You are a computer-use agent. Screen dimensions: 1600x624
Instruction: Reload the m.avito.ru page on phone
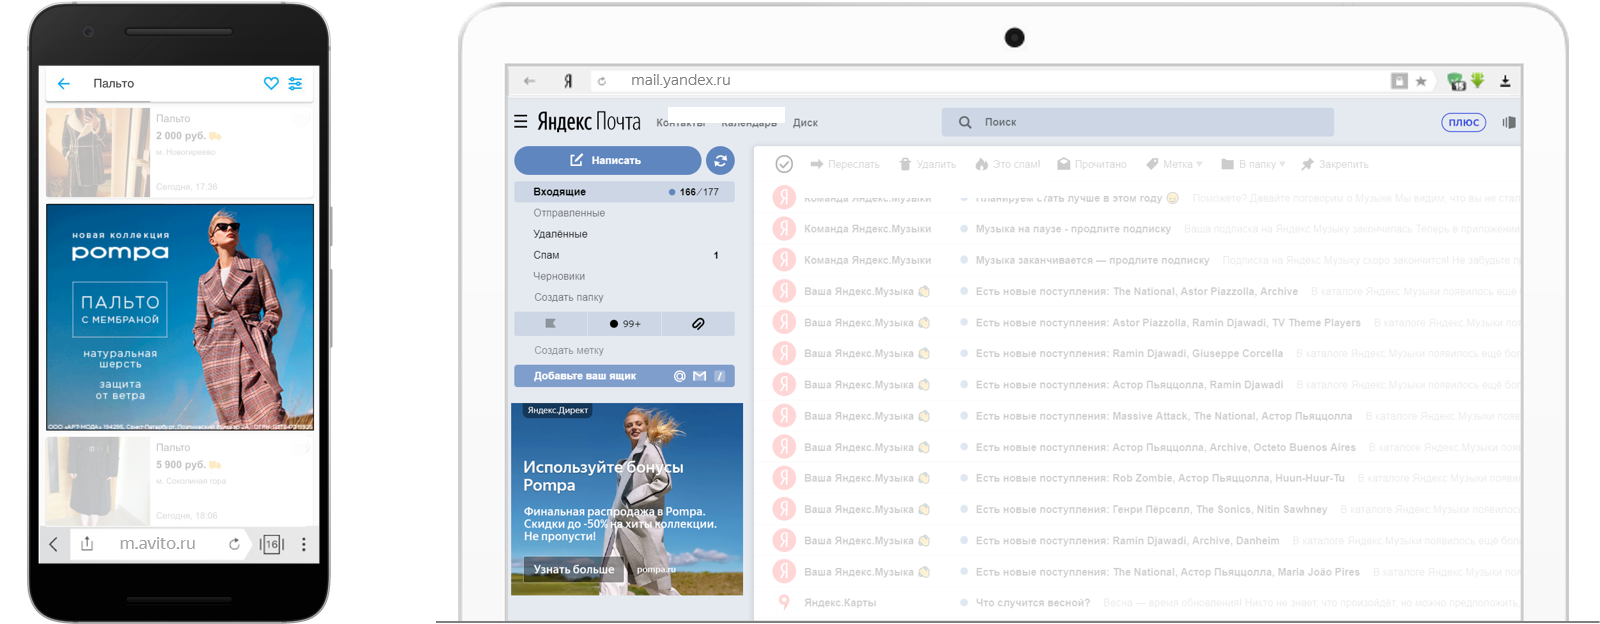pos(234,544)
